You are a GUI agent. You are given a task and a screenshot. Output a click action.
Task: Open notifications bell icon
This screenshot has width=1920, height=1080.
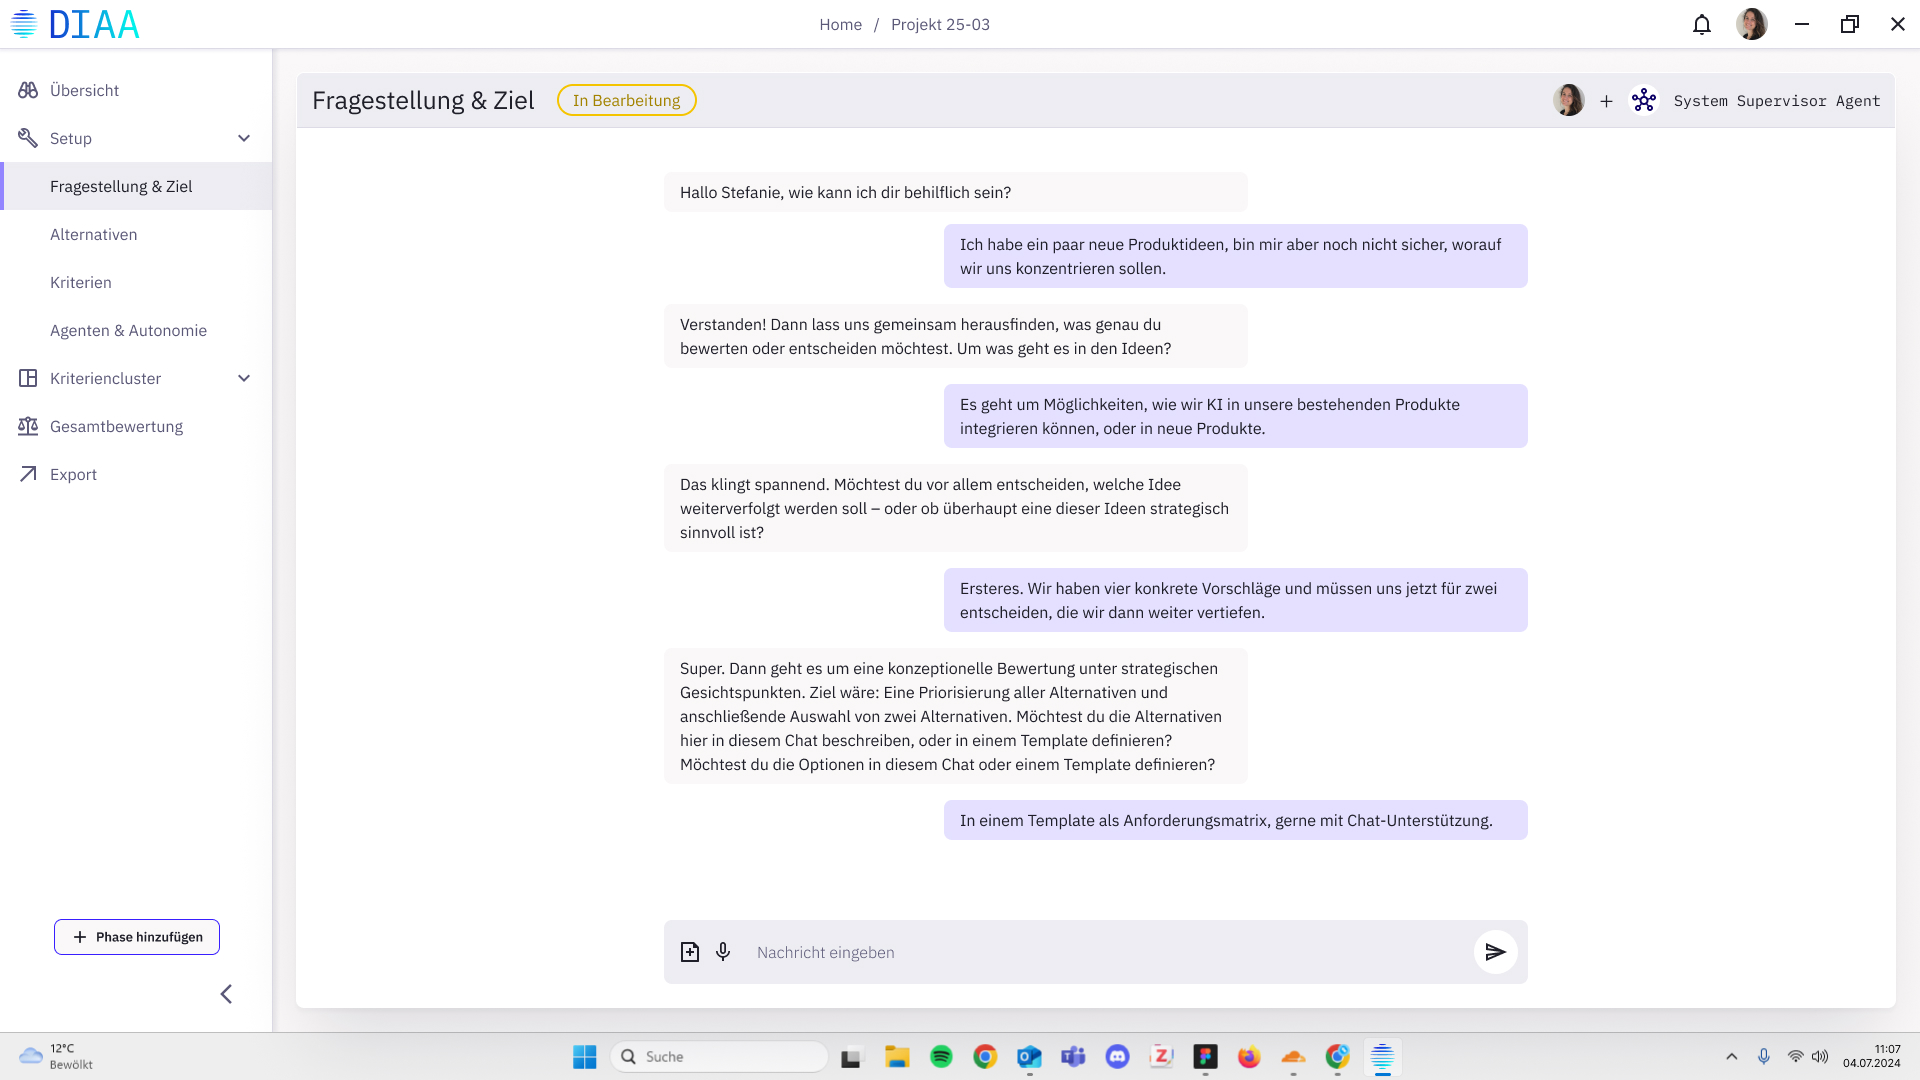click(1702, 24)
